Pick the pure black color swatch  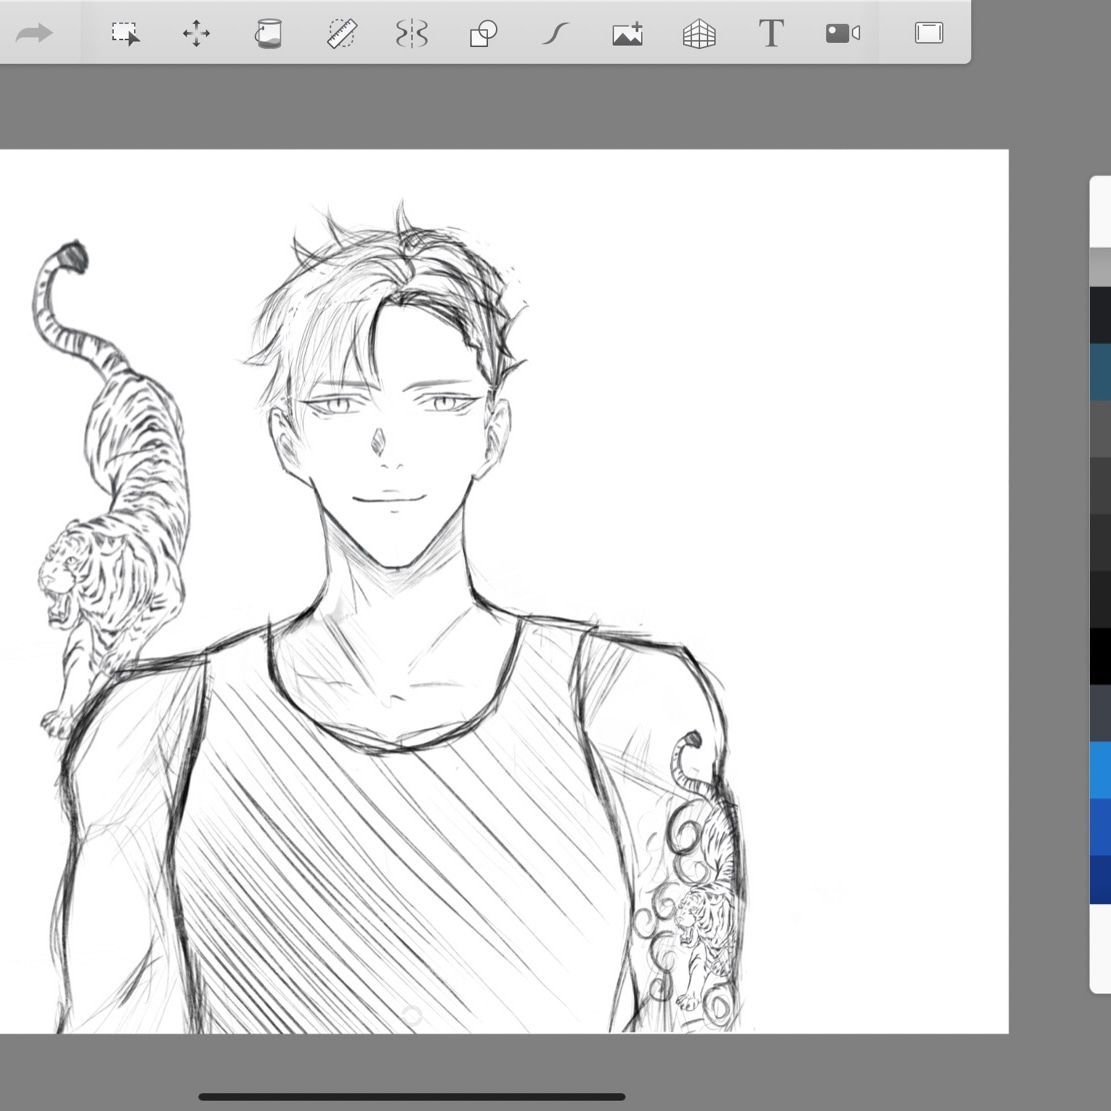(1100, 656)
